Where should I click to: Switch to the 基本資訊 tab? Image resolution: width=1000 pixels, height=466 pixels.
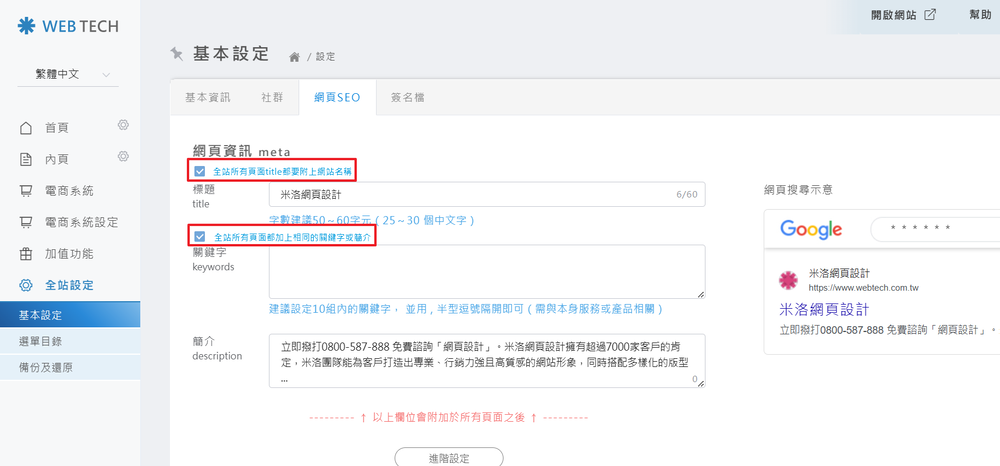click(207, 97)
